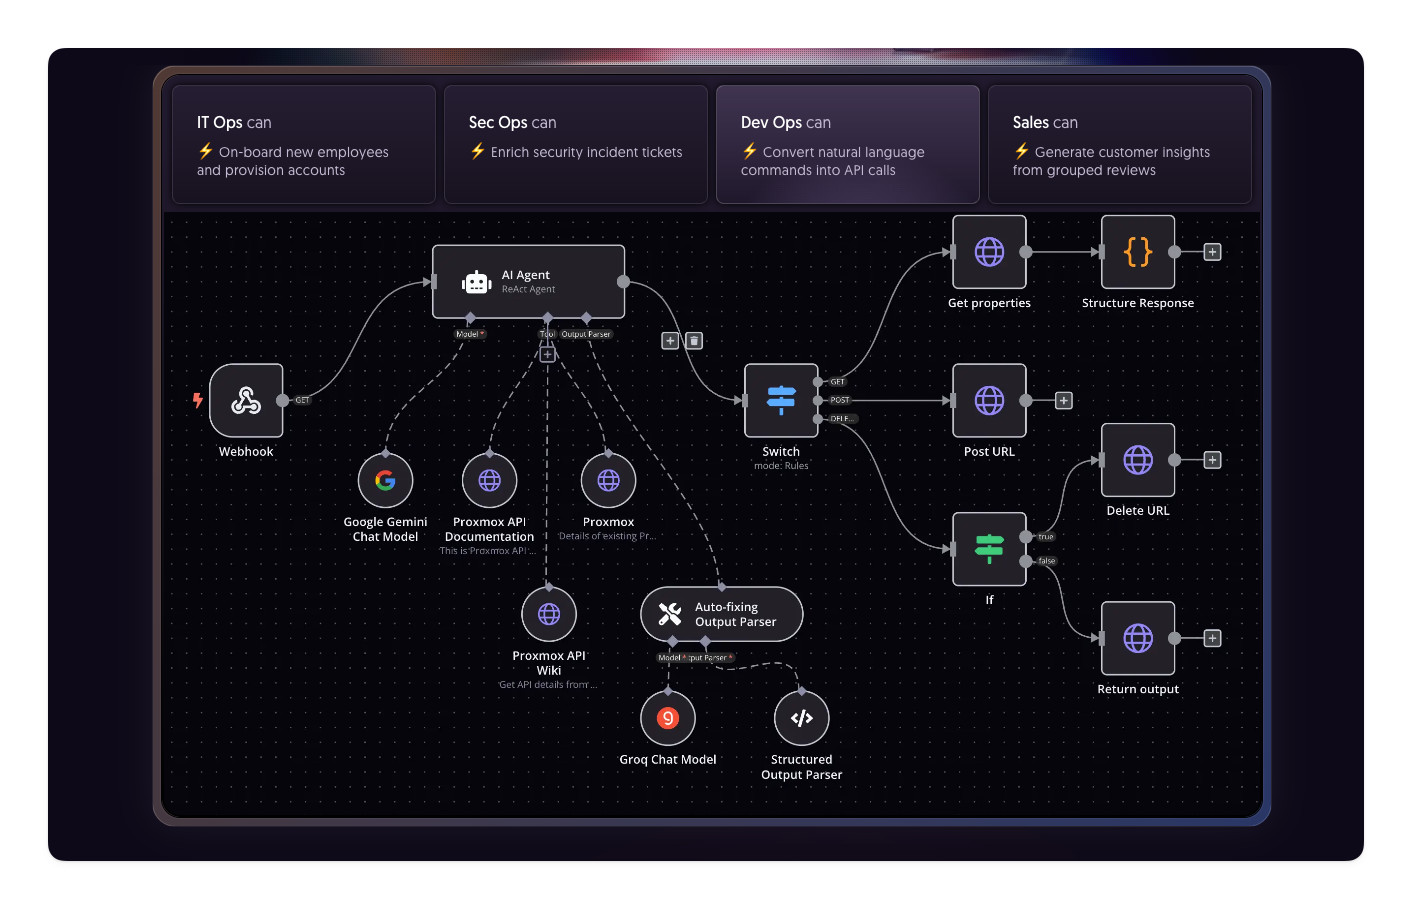The image size is (1412, 909).
Task: Open the Proxmox API Wiki tool node
Action: point(549,614)
